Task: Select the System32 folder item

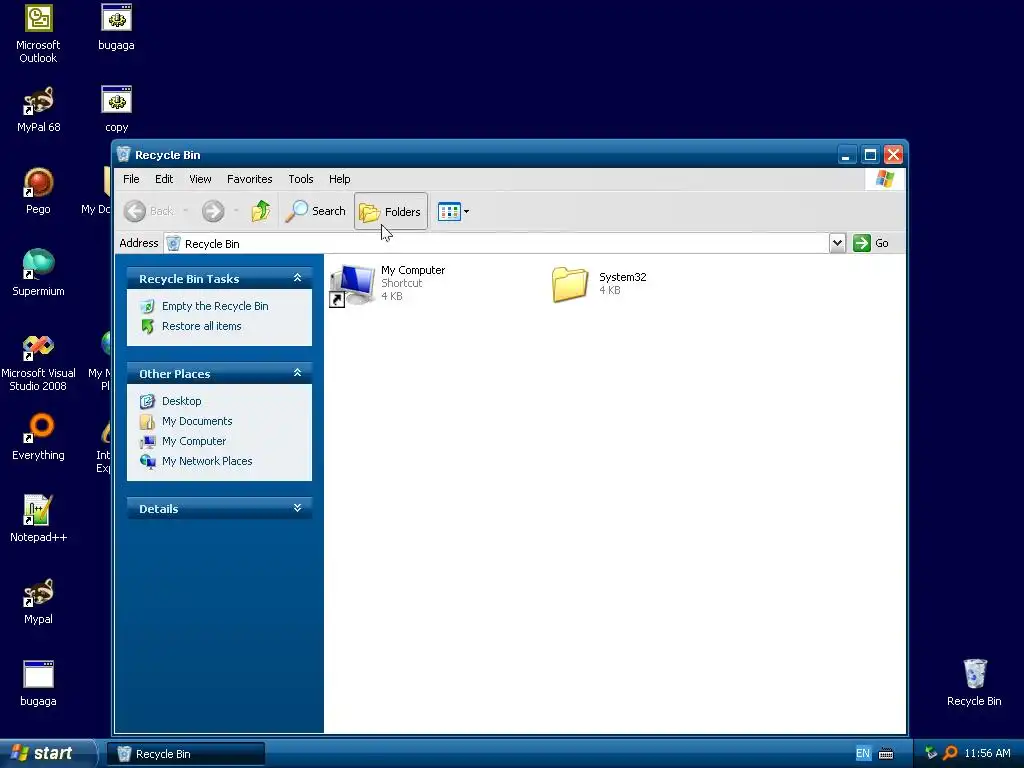Action: click(599, 284)
